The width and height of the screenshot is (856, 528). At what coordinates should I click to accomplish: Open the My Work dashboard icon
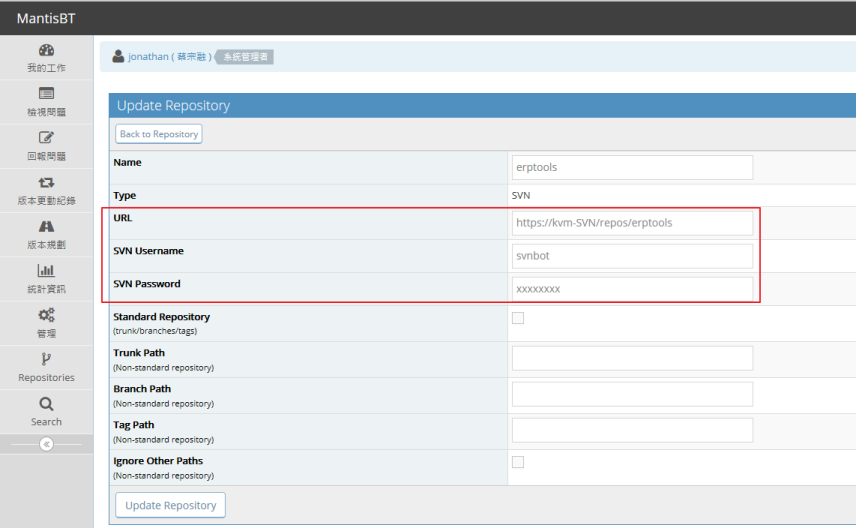(x=46, y=50)
